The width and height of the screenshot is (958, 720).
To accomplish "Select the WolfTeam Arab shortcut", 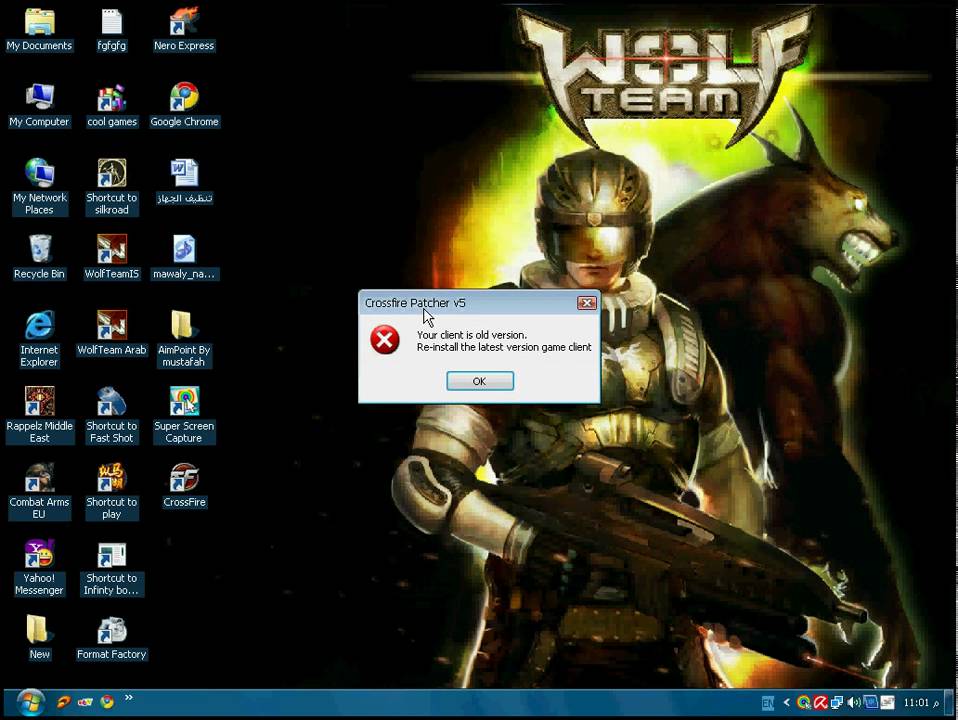I will (111, 334).
